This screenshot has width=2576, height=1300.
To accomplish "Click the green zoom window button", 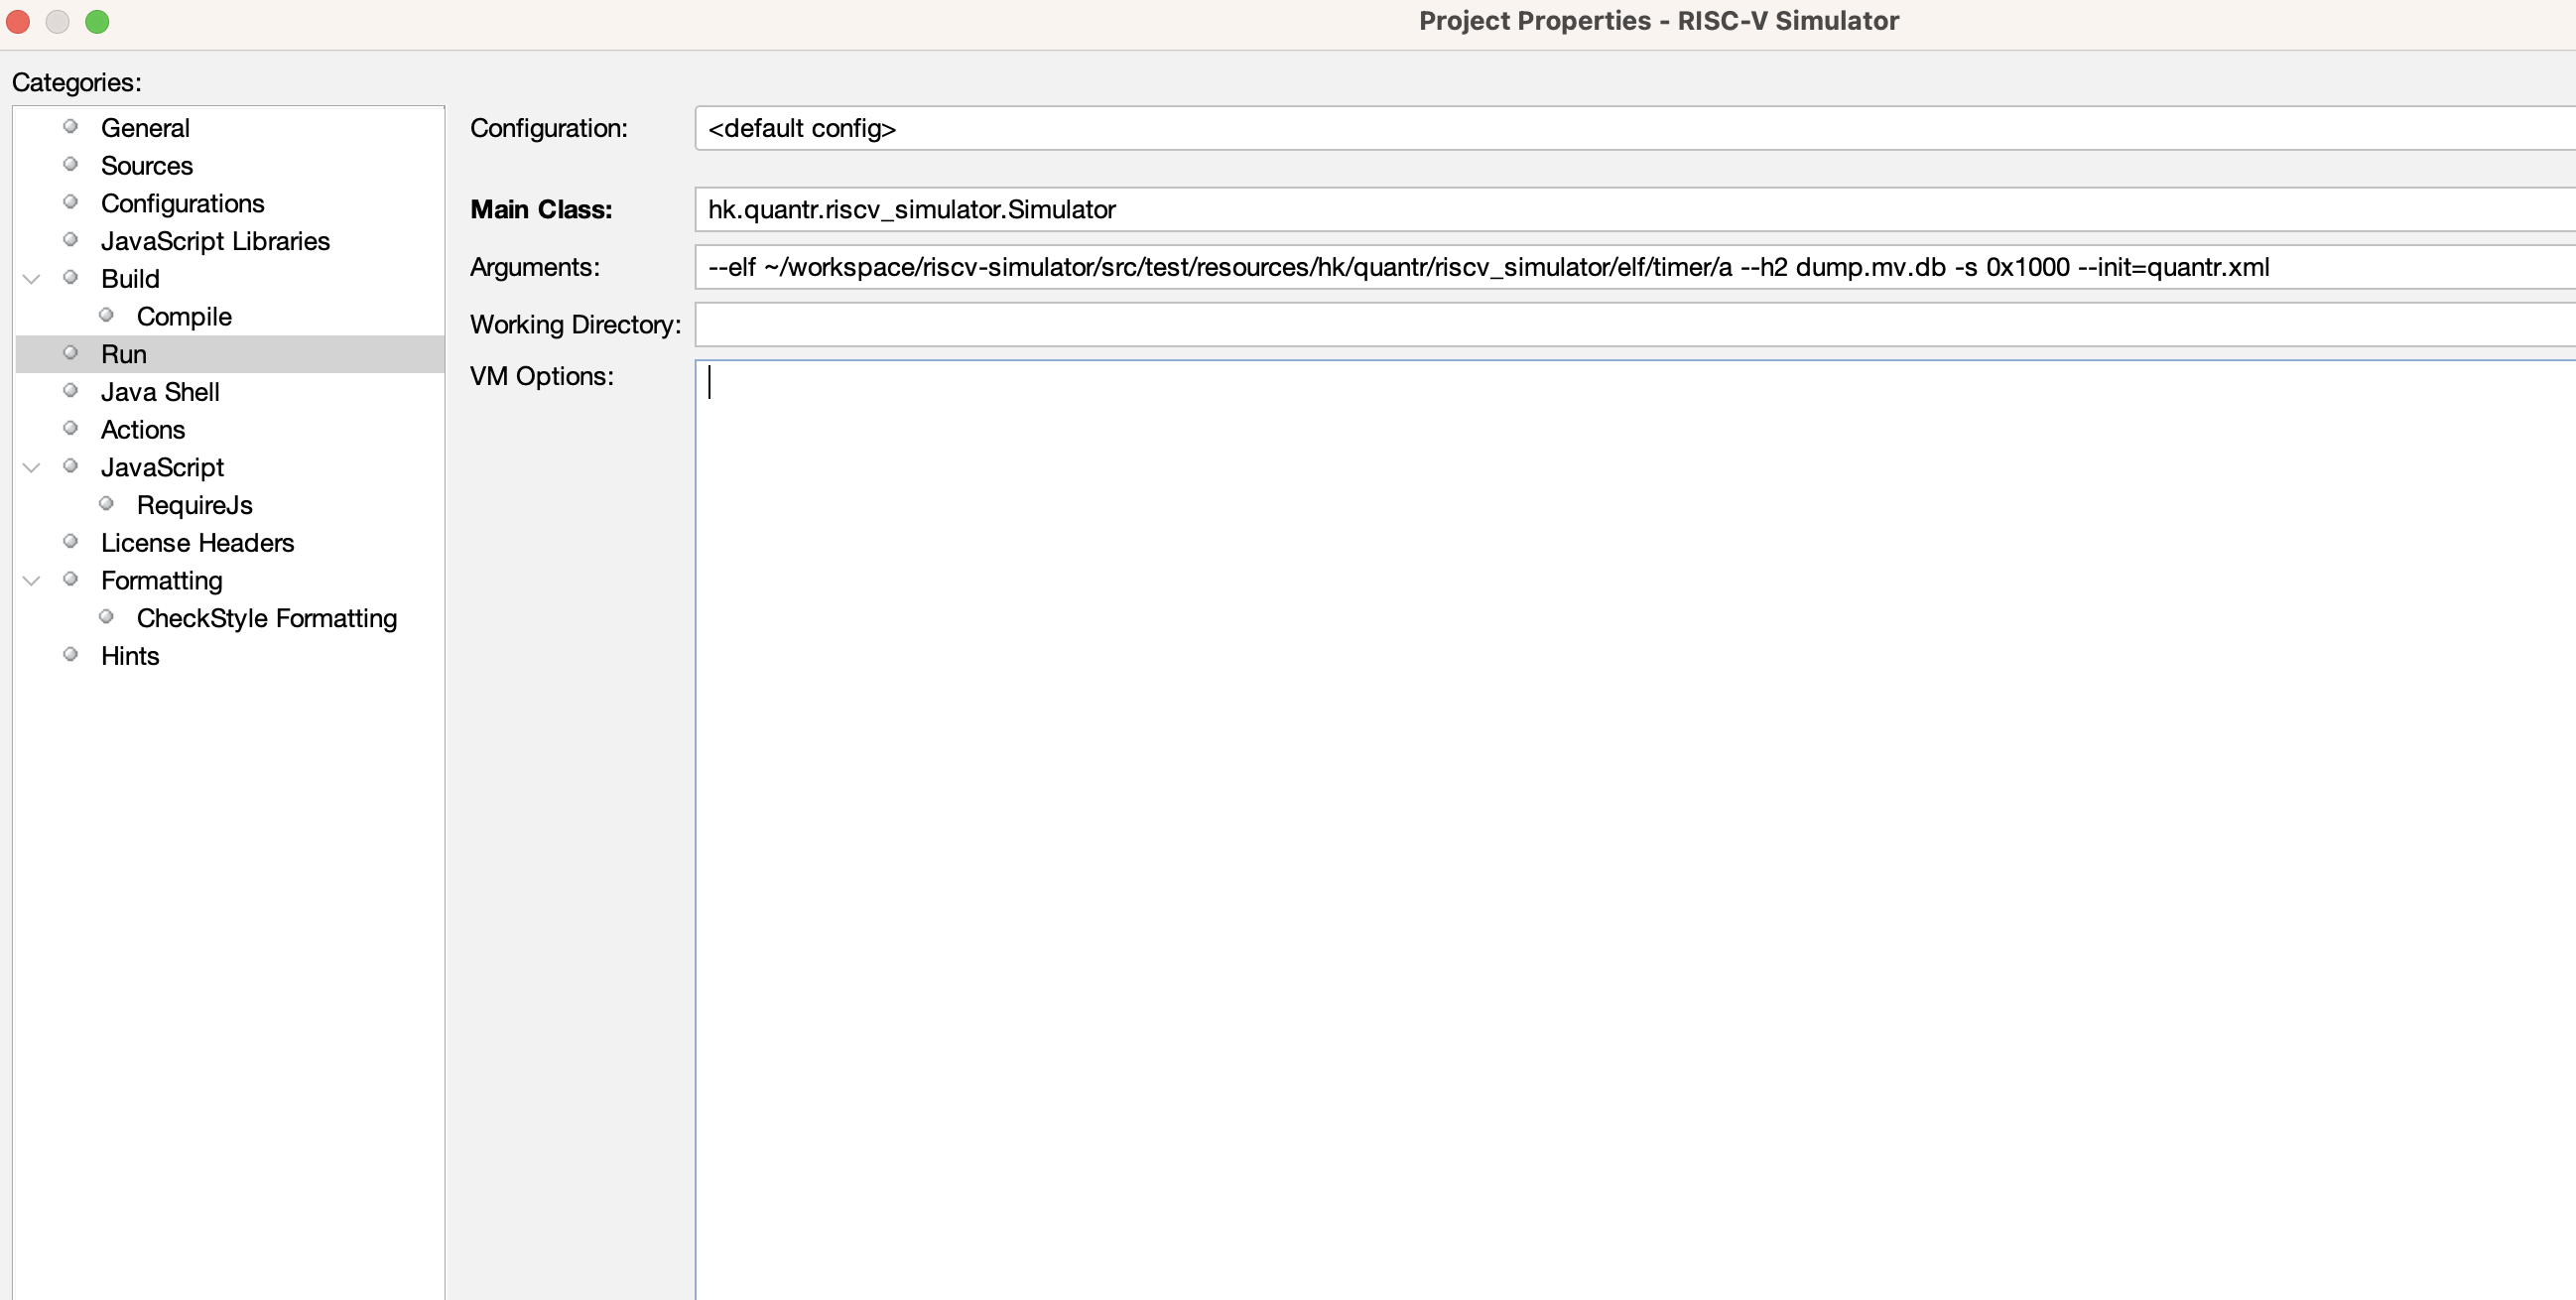I will click(x=97, y=22).
